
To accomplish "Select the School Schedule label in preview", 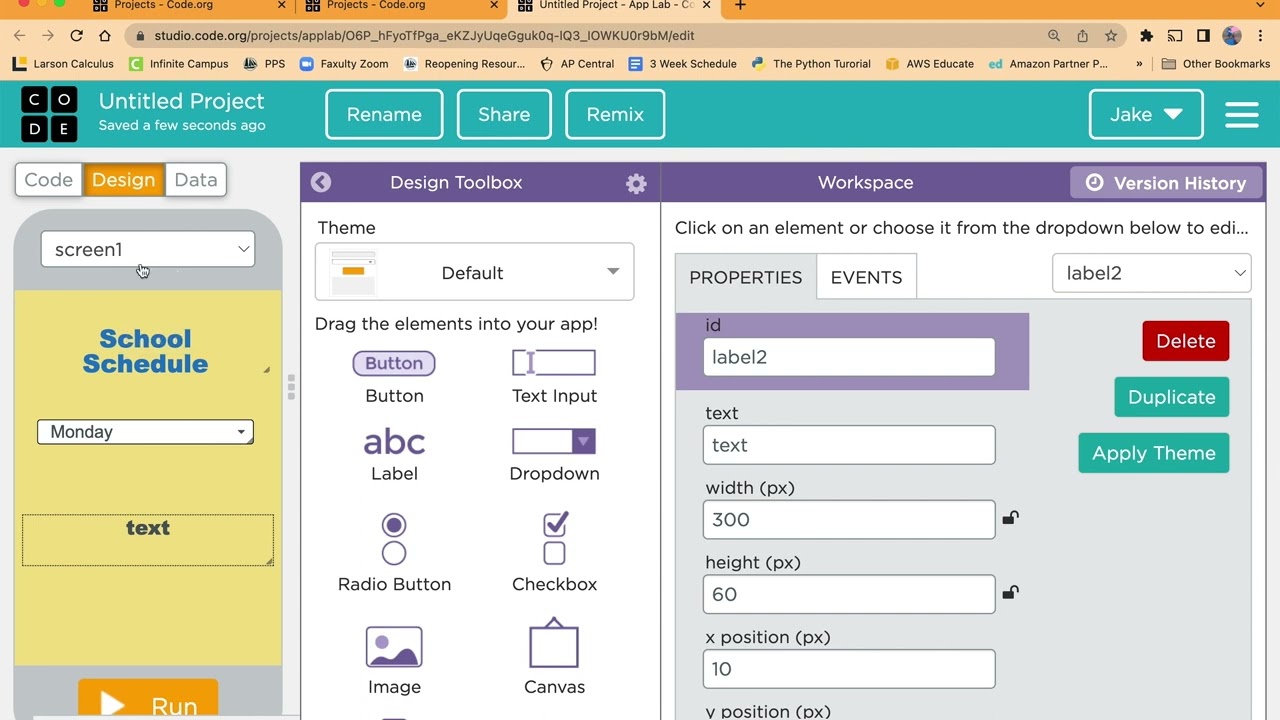I will tap(146, 351).
